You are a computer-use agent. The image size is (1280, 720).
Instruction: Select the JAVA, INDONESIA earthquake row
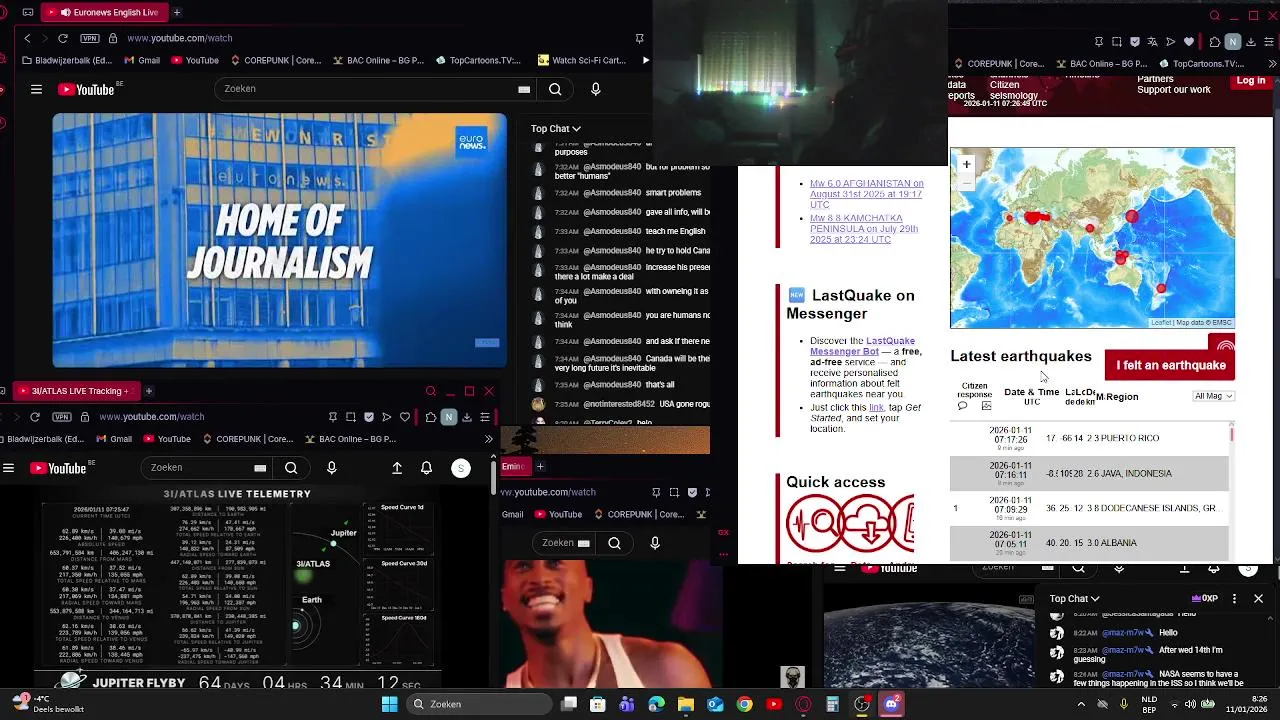(1089, 473)
